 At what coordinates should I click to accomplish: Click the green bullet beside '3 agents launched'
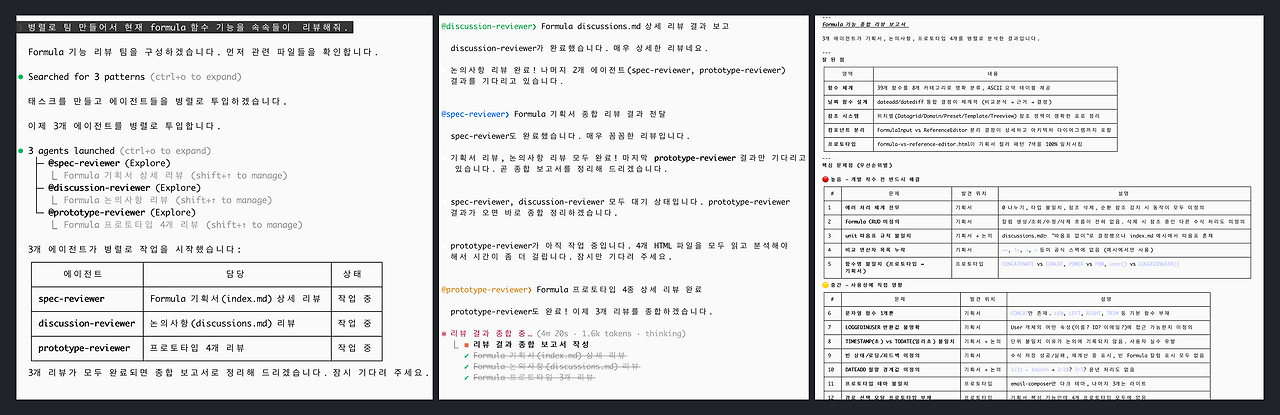point(20,151)
